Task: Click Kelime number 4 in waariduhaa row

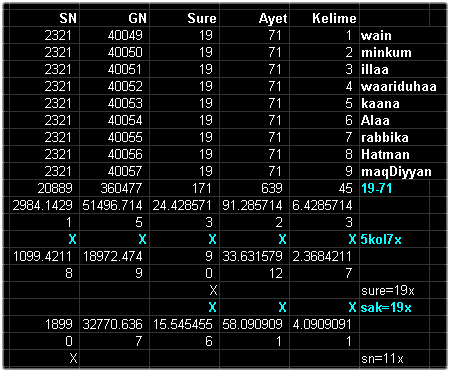Action: [349, 86]
